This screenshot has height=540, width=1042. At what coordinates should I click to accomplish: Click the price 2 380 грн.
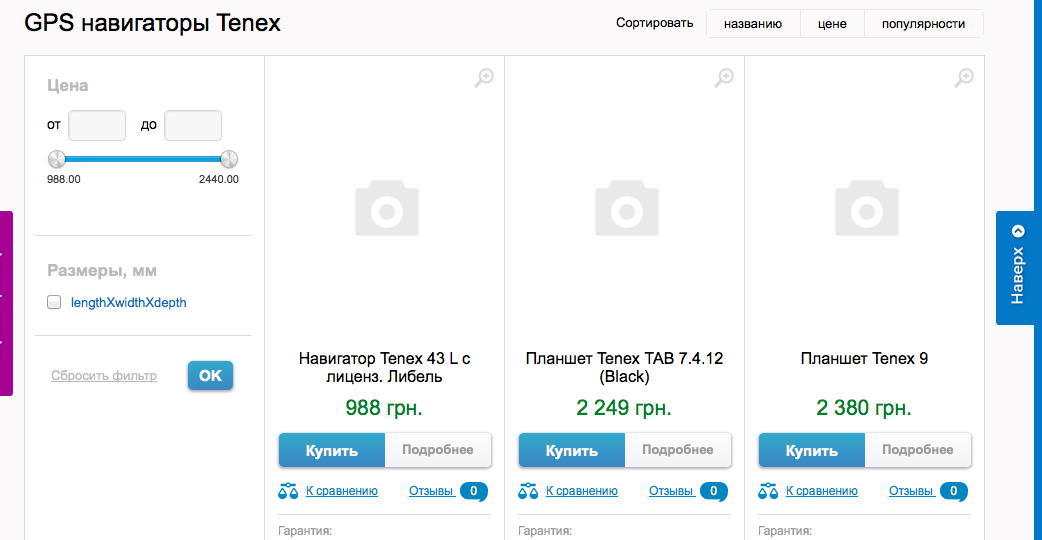tap(864, 407)
